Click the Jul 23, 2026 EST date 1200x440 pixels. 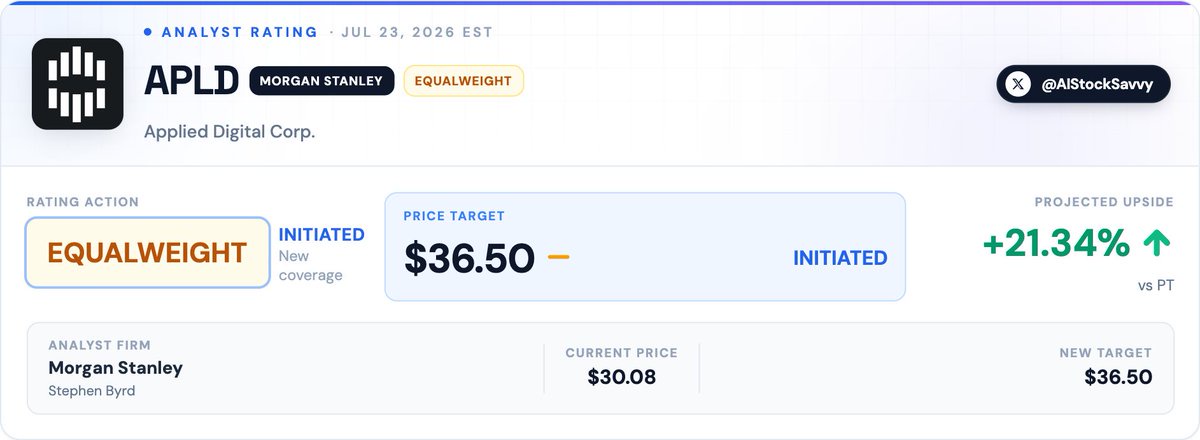416,32
